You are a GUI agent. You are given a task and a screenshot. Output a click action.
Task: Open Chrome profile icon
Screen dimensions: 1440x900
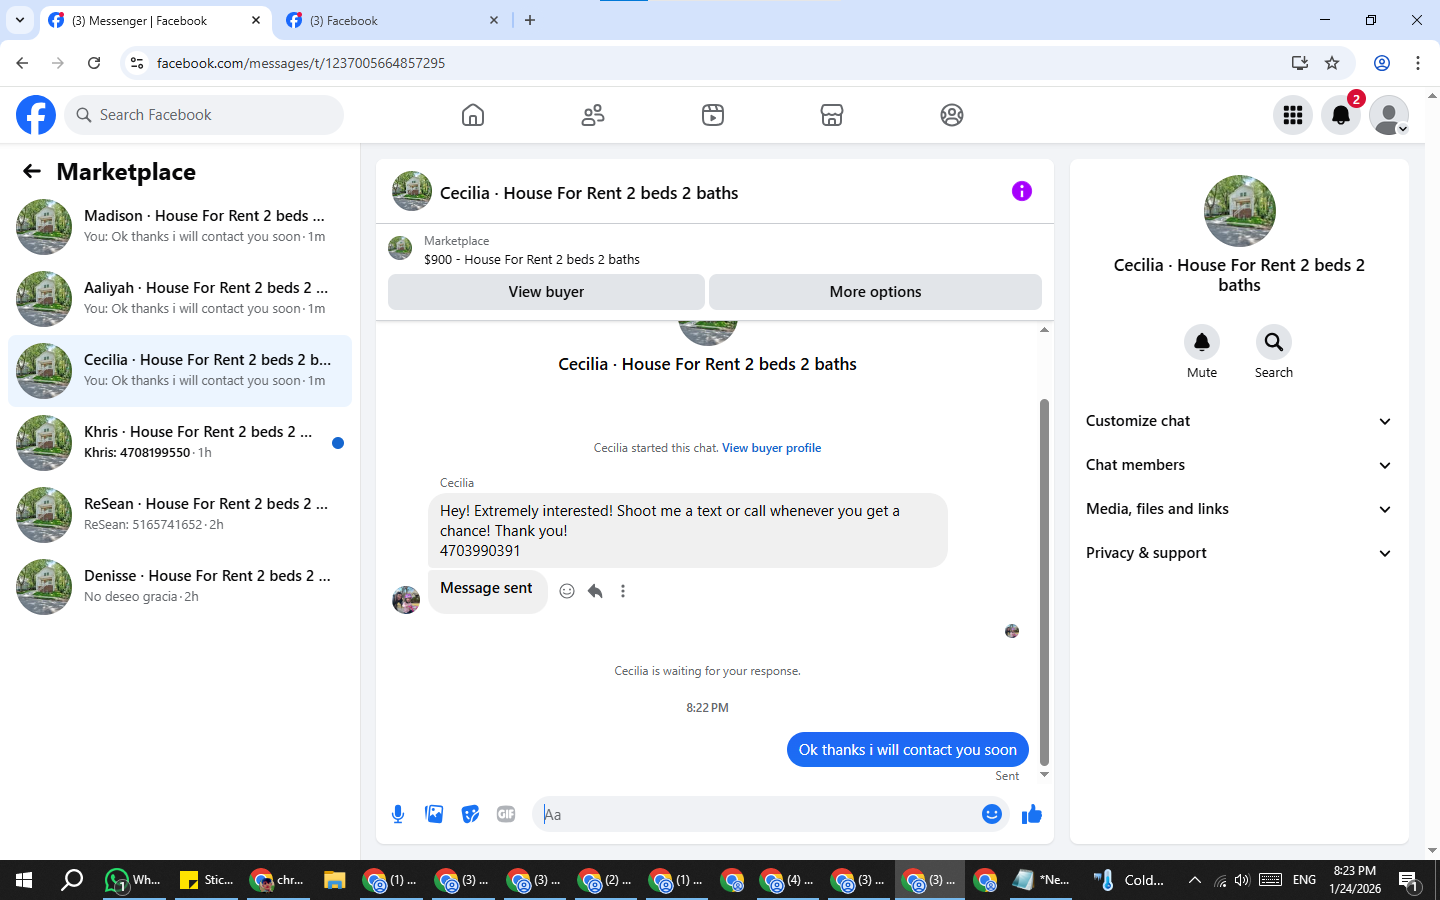(x=1382, y=63)
